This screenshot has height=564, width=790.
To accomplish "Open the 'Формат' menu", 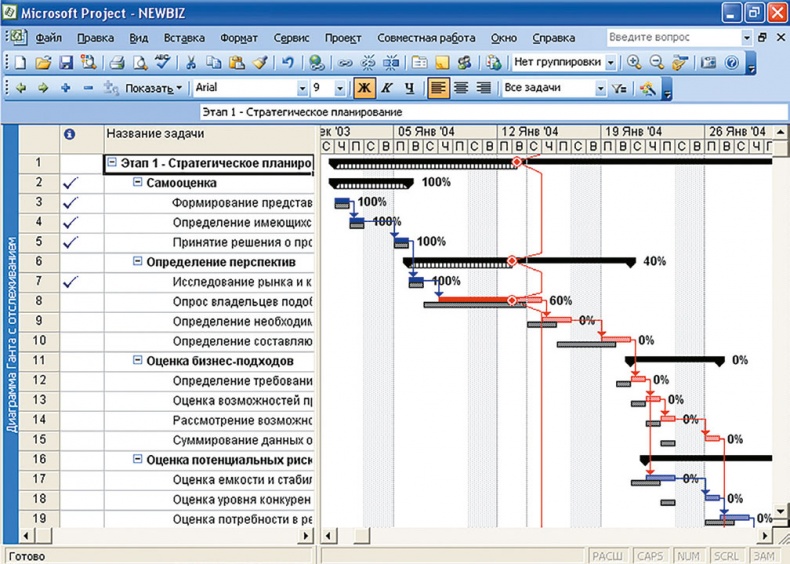I will [238, 38].
